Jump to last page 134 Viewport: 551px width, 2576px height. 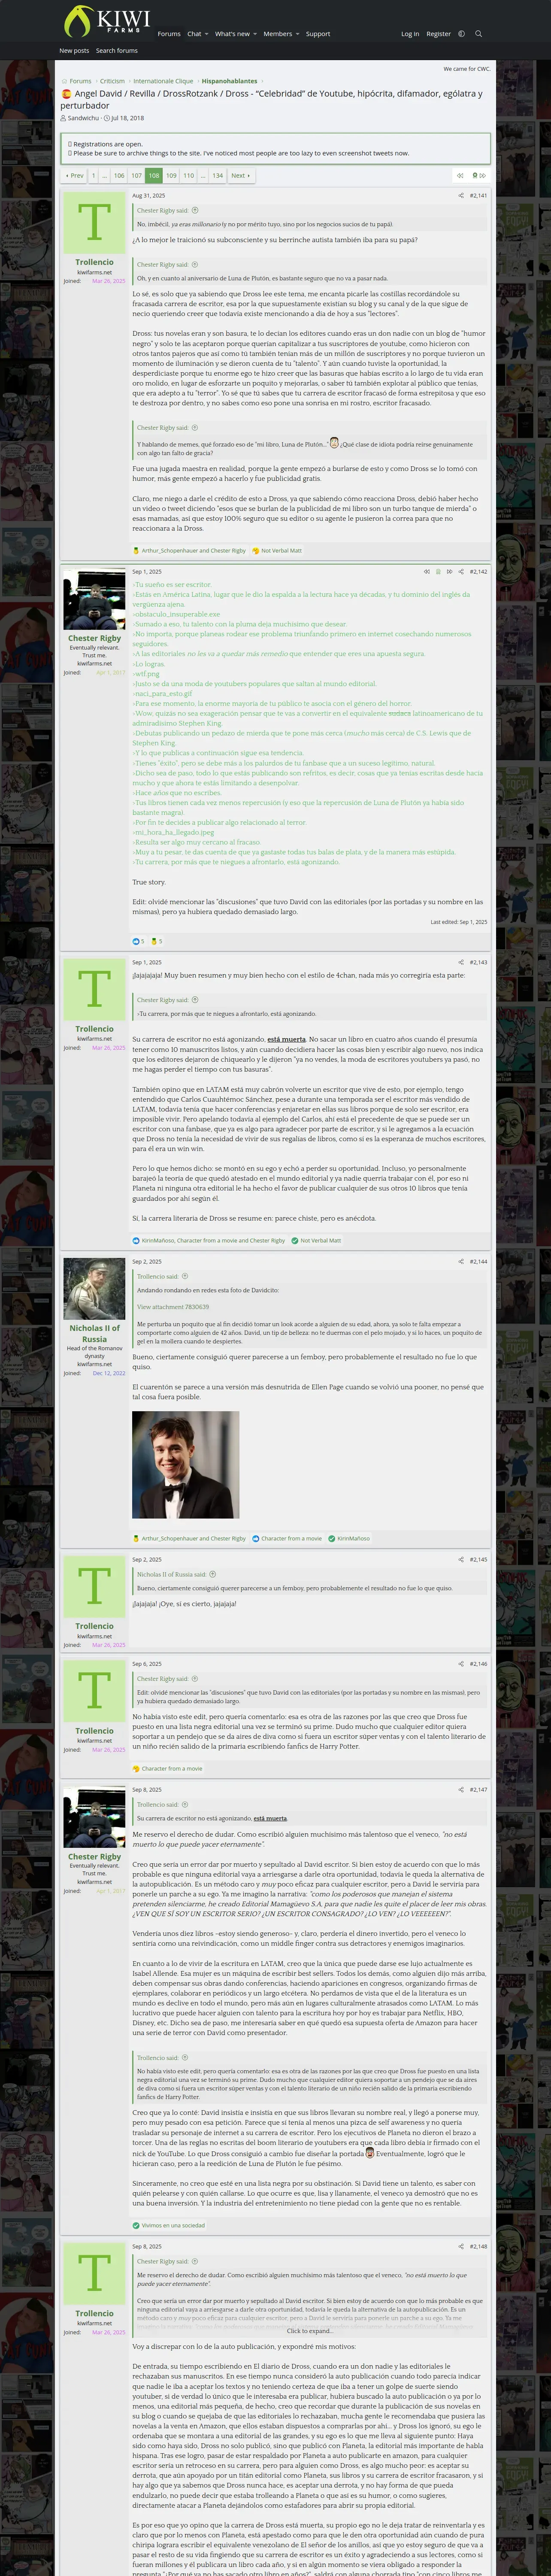pyautogui.click(x=218, y=175)
